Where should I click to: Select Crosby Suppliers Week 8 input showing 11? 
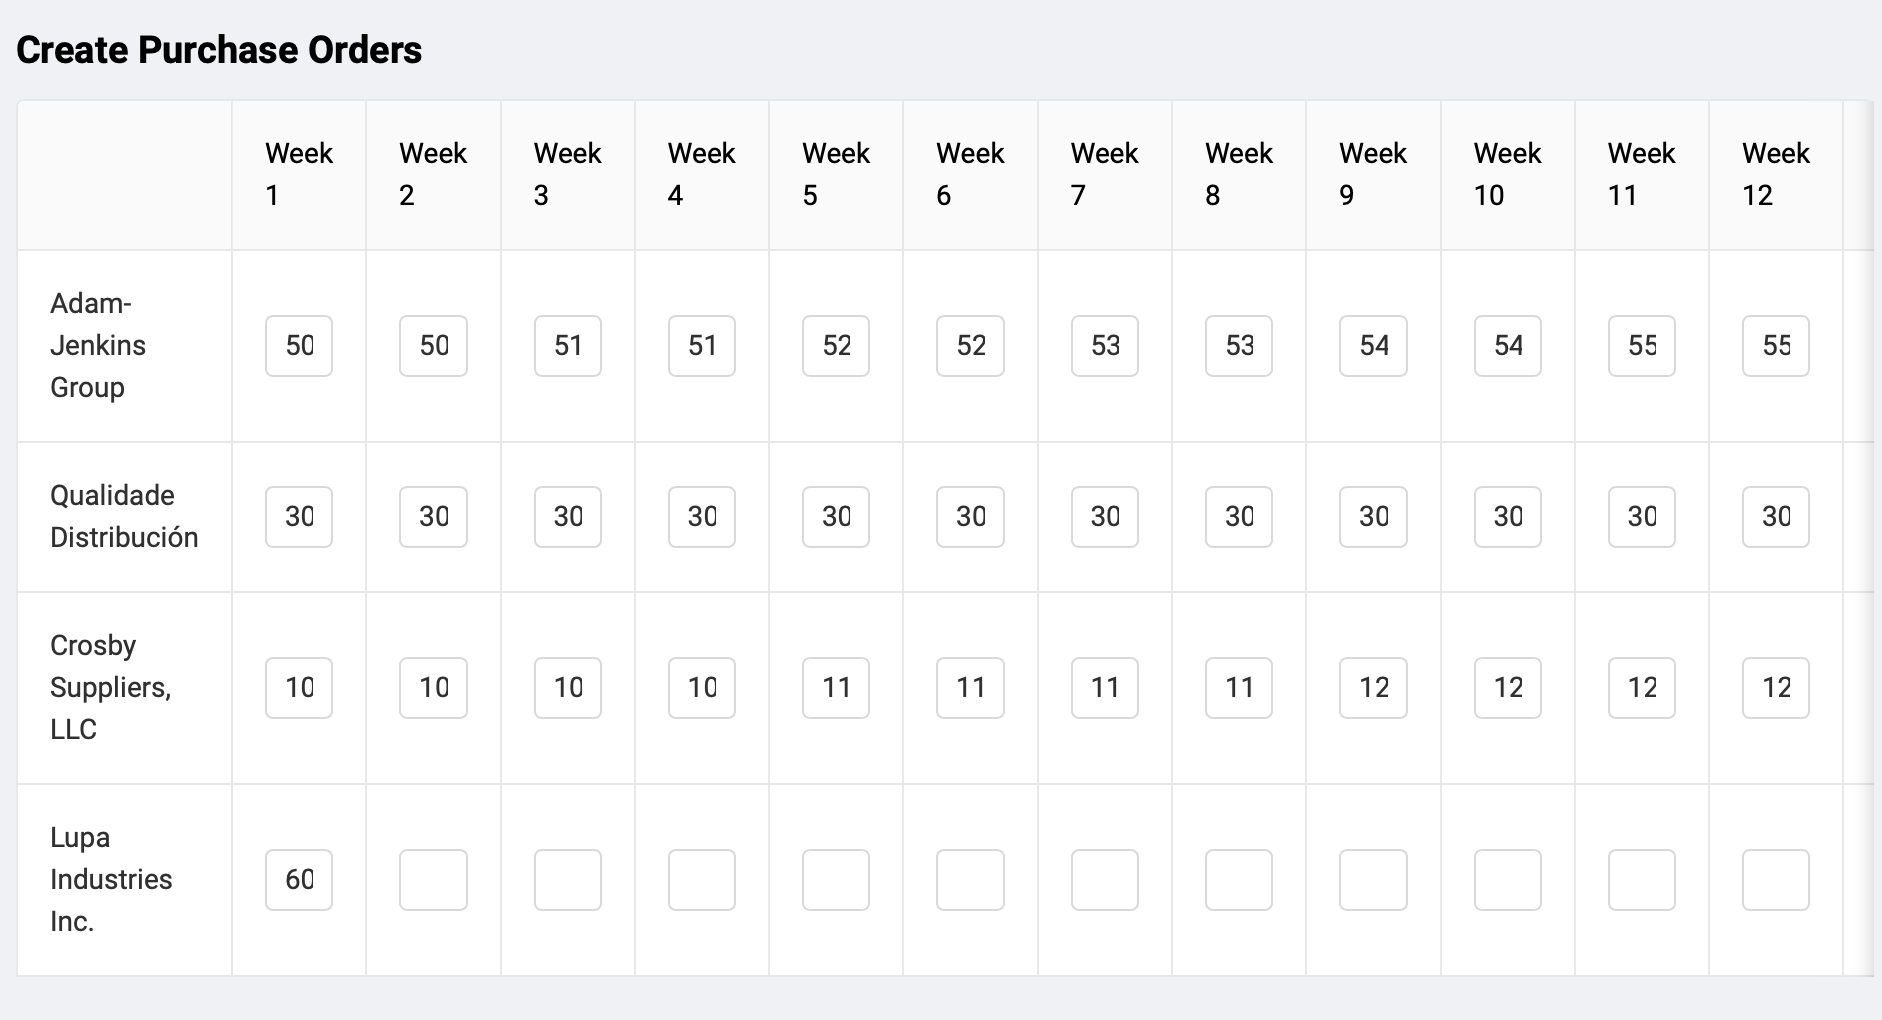(x=1238, y=687)
